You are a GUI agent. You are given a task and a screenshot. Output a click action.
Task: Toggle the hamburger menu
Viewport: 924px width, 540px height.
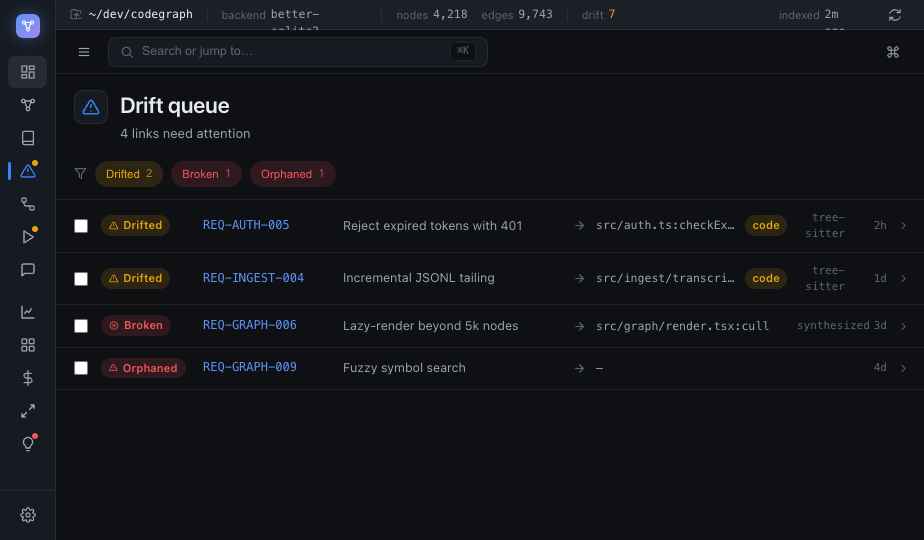[84, 52]
